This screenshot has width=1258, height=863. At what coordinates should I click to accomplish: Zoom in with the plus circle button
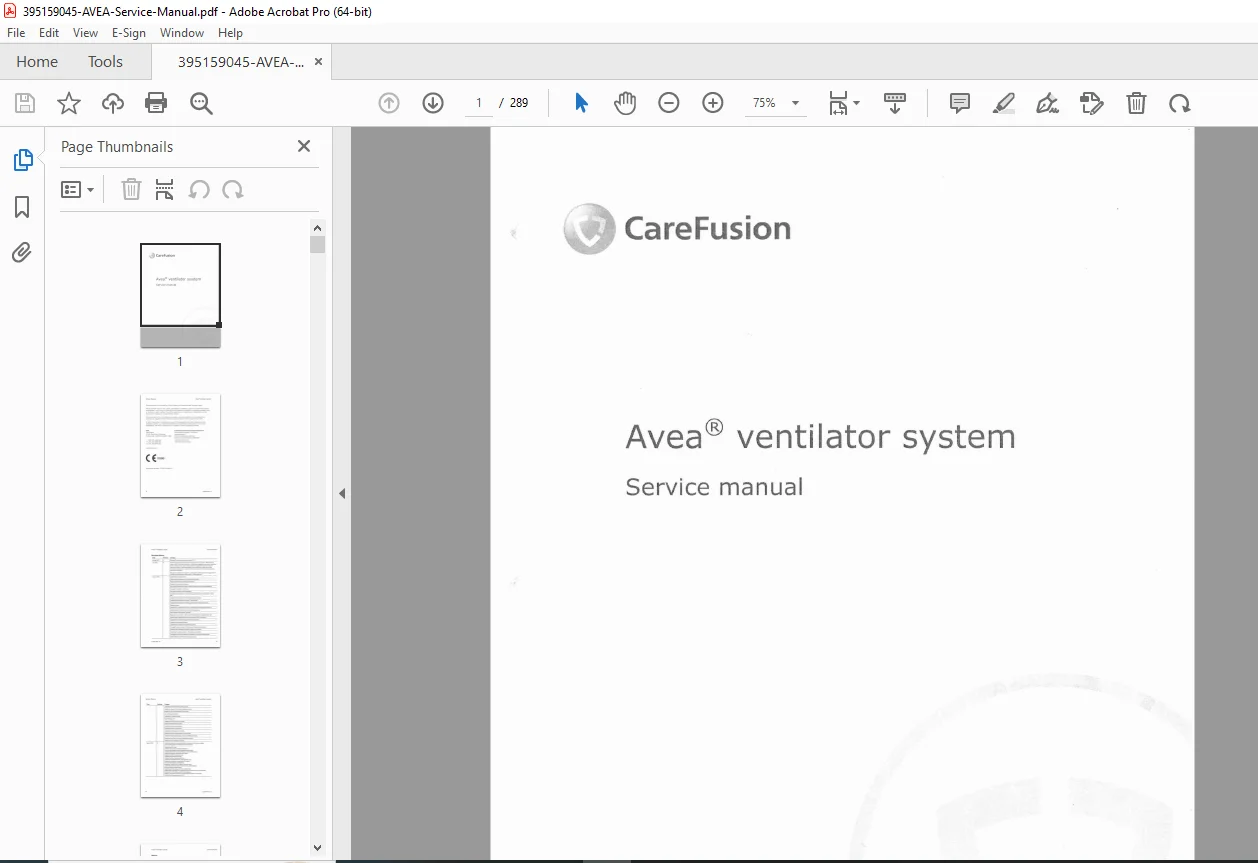713,103
